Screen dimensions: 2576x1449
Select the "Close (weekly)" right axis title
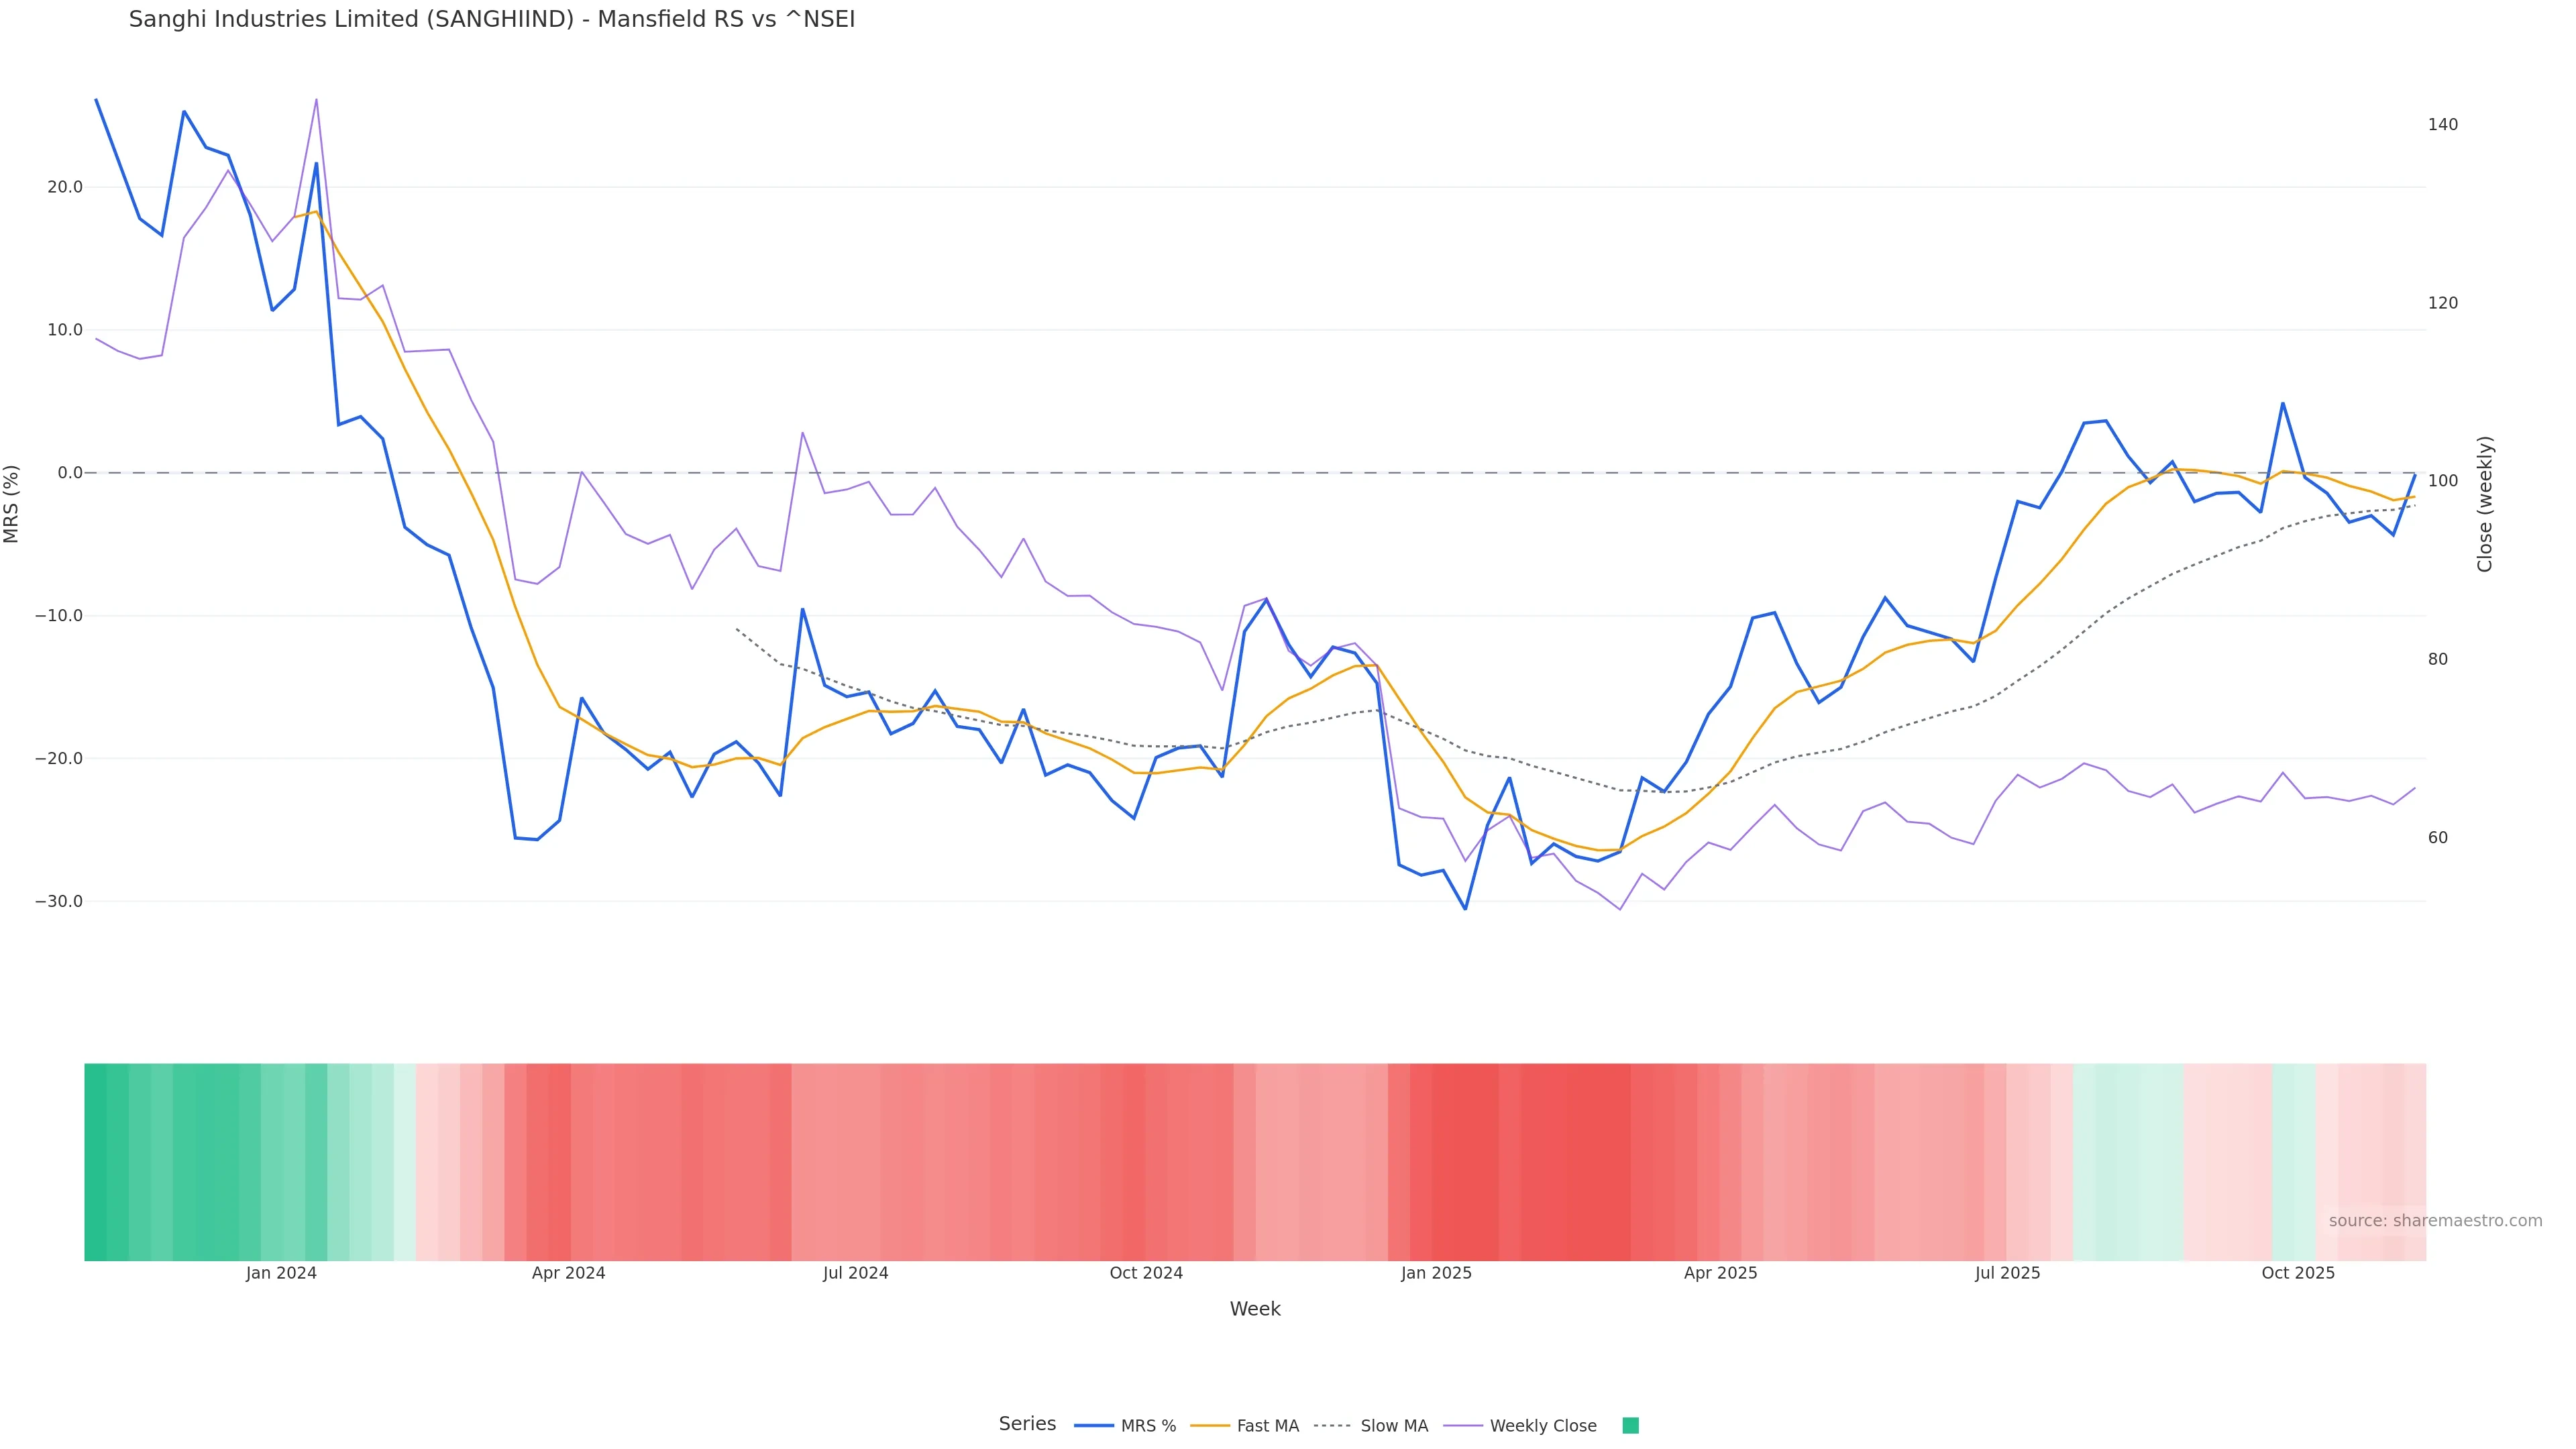(2485, 504)
